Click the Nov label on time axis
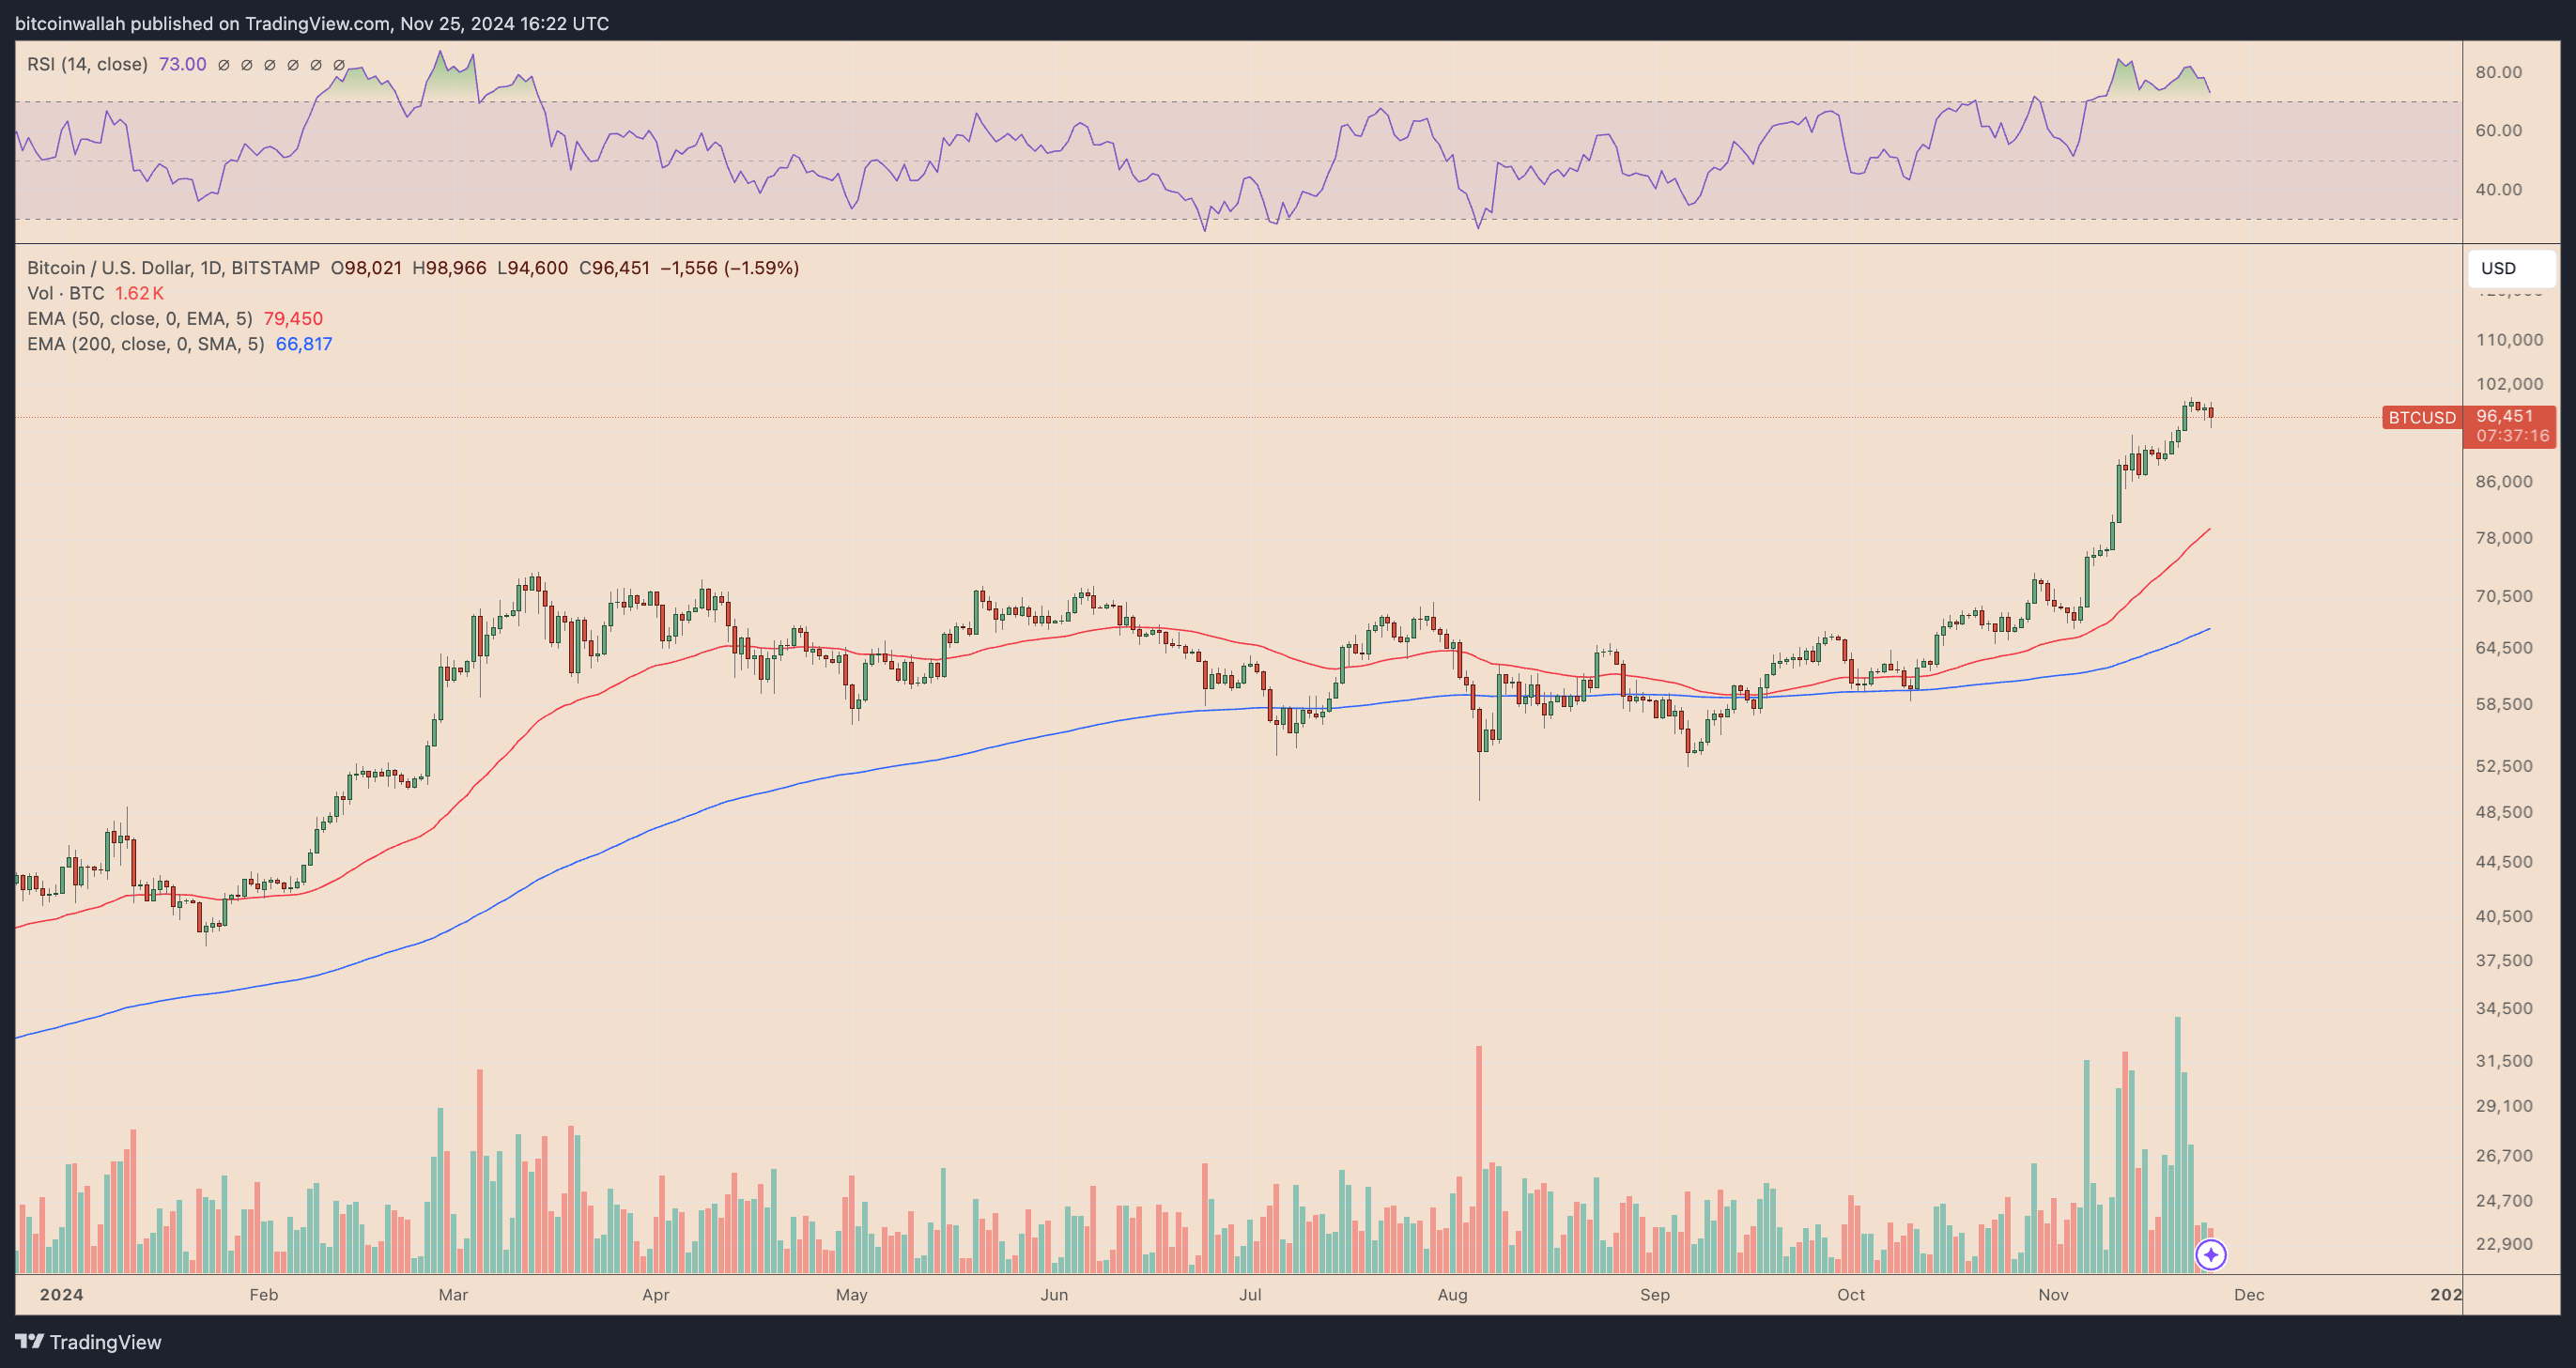Image resolution: width=2576 pixels, height=1368 pixels. [2053, 1295]
